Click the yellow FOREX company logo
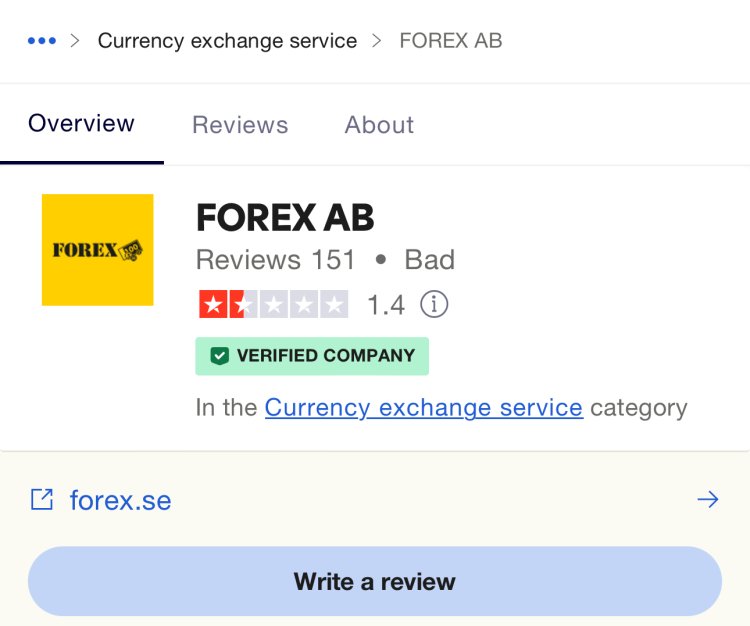 coord(97,250)
